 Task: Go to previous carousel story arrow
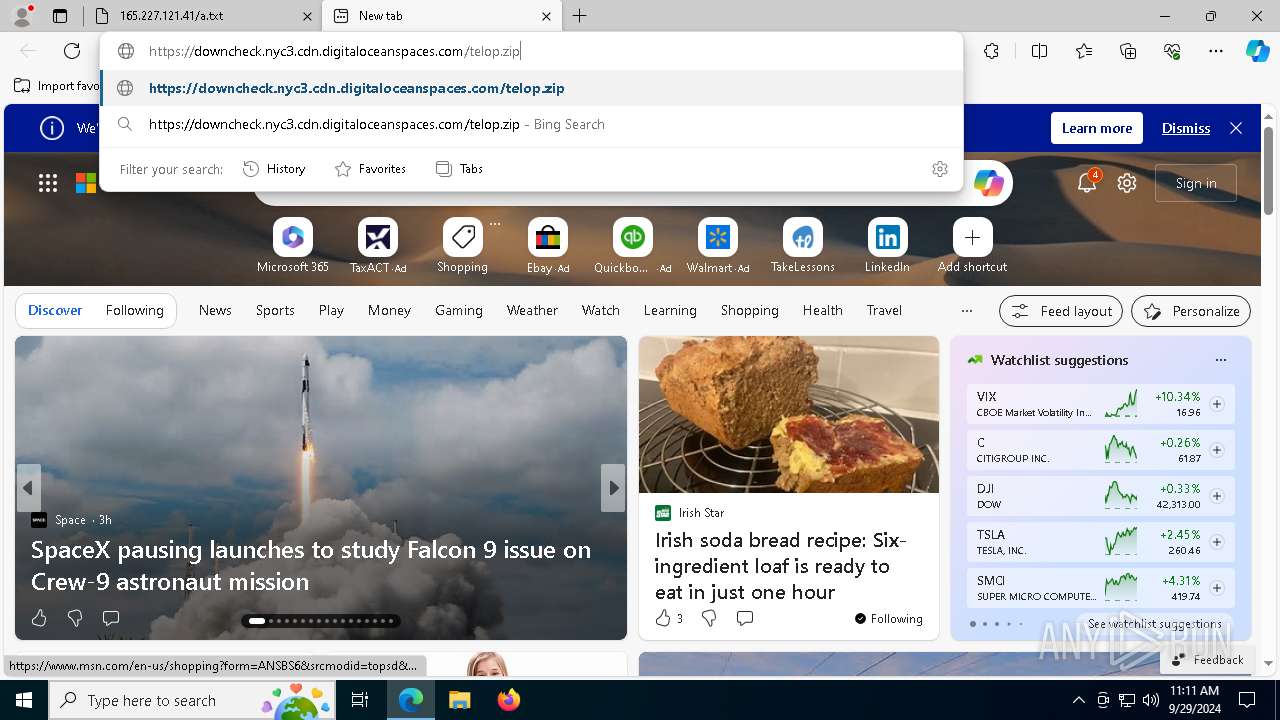coord(28,488)
